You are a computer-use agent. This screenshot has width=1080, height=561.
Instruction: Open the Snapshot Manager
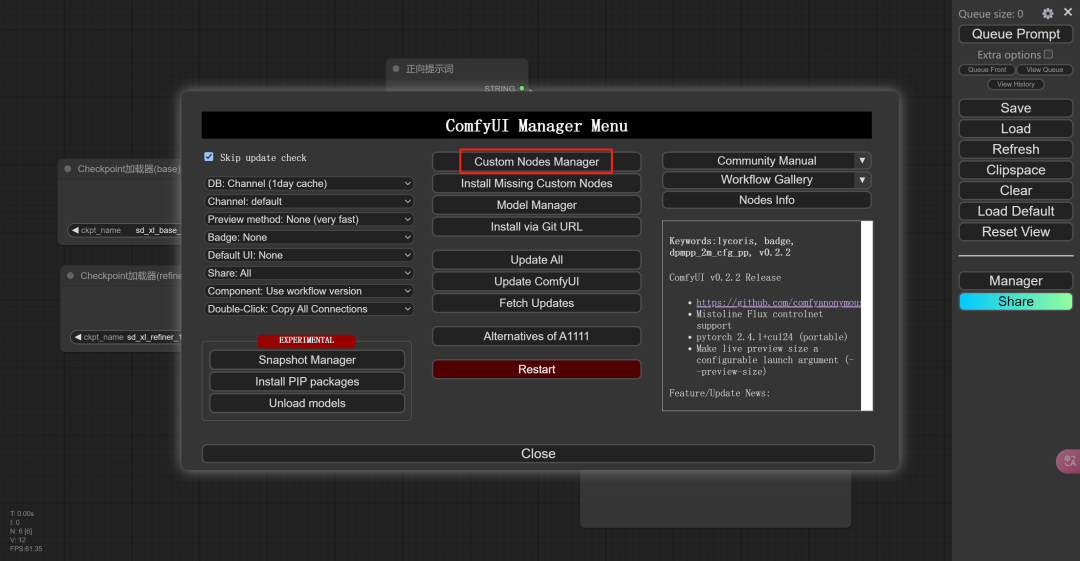[307, 360]
